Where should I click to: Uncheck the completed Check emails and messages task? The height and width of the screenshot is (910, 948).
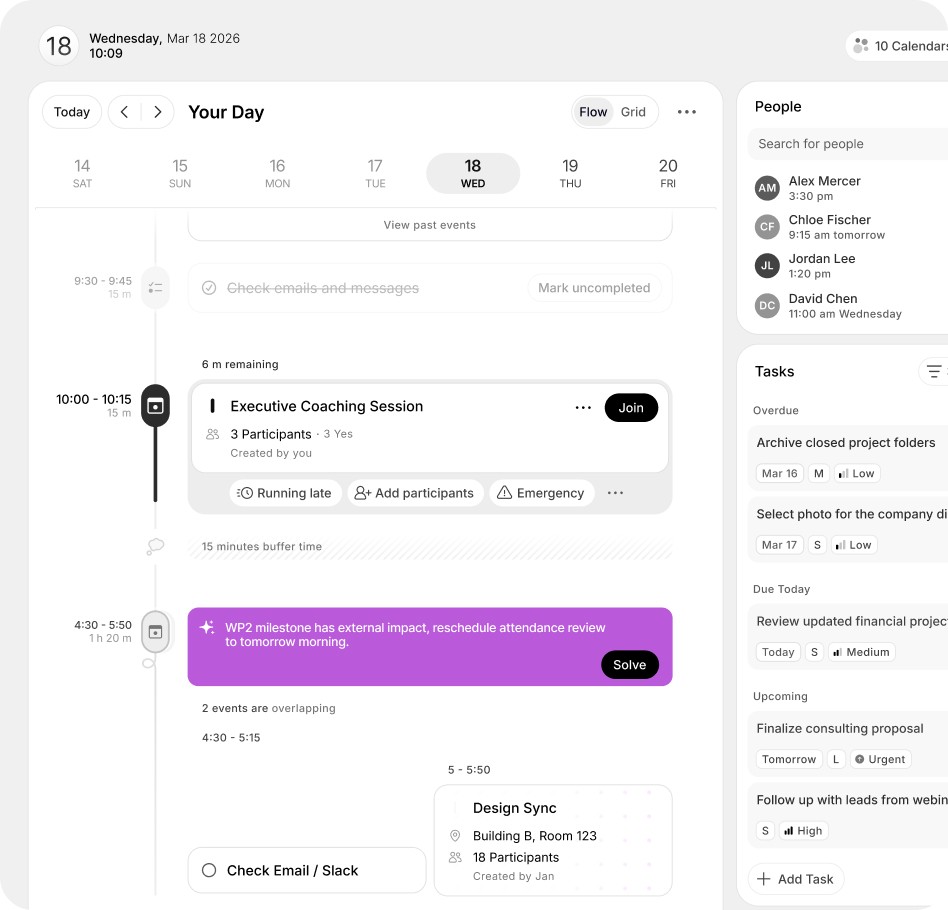coord(209,288)
